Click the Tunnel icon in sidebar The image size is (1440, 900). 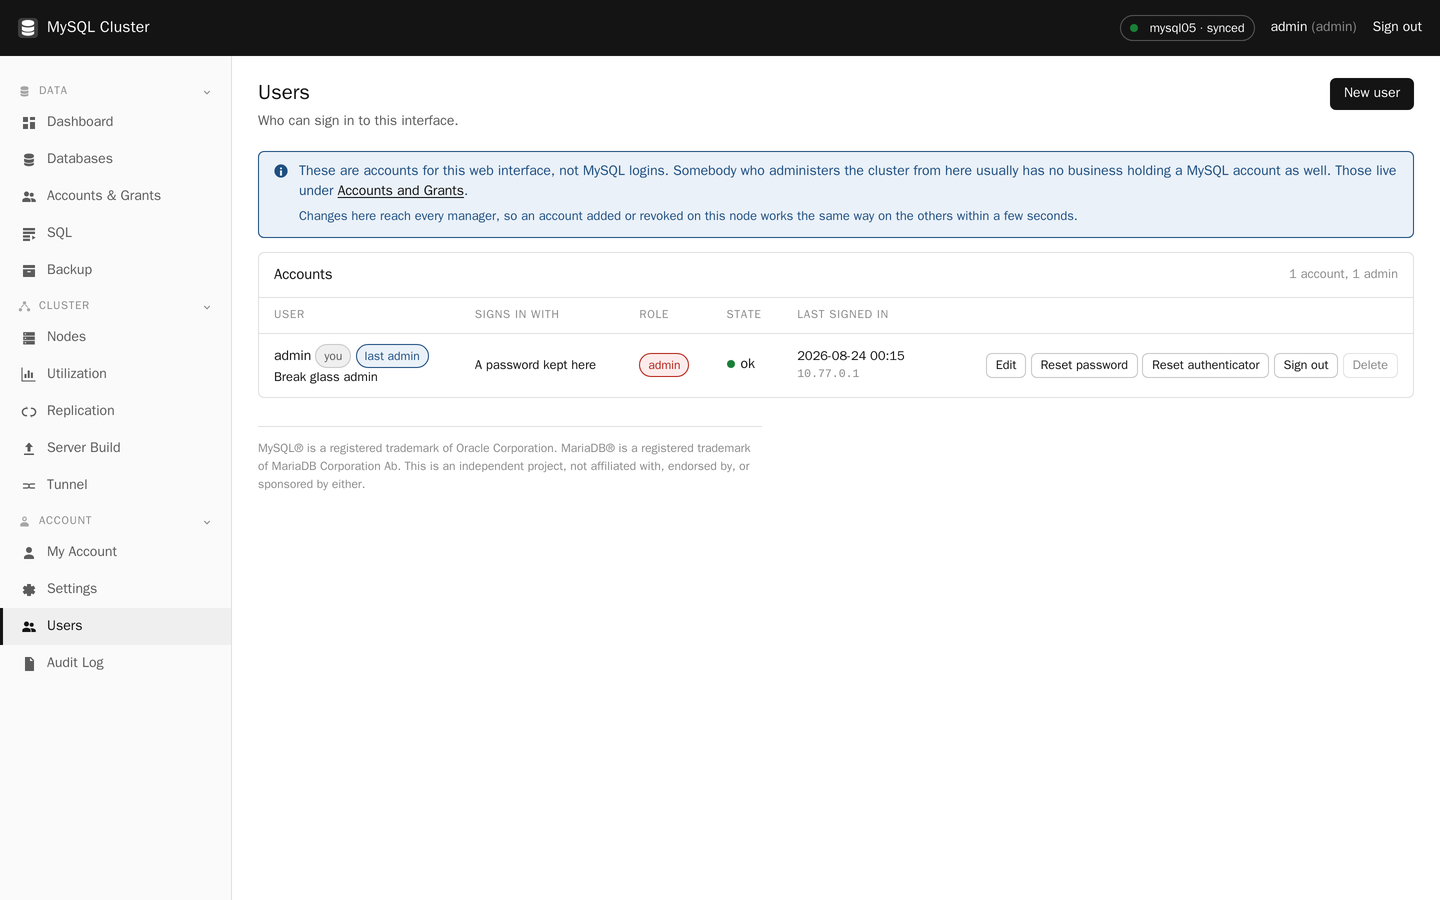tap(29, 486)
